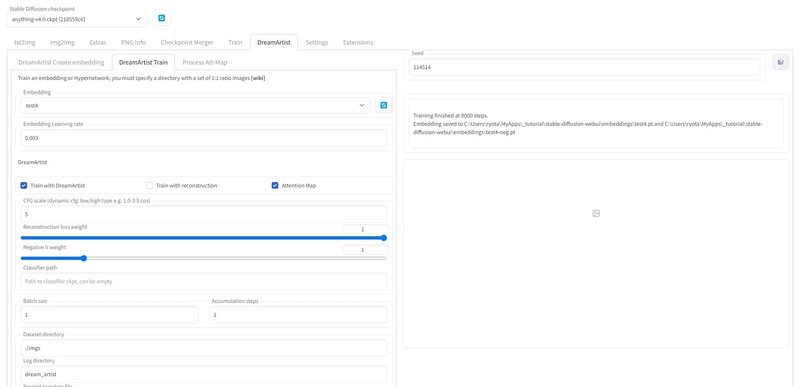Open the Train tab

[235, 42]
